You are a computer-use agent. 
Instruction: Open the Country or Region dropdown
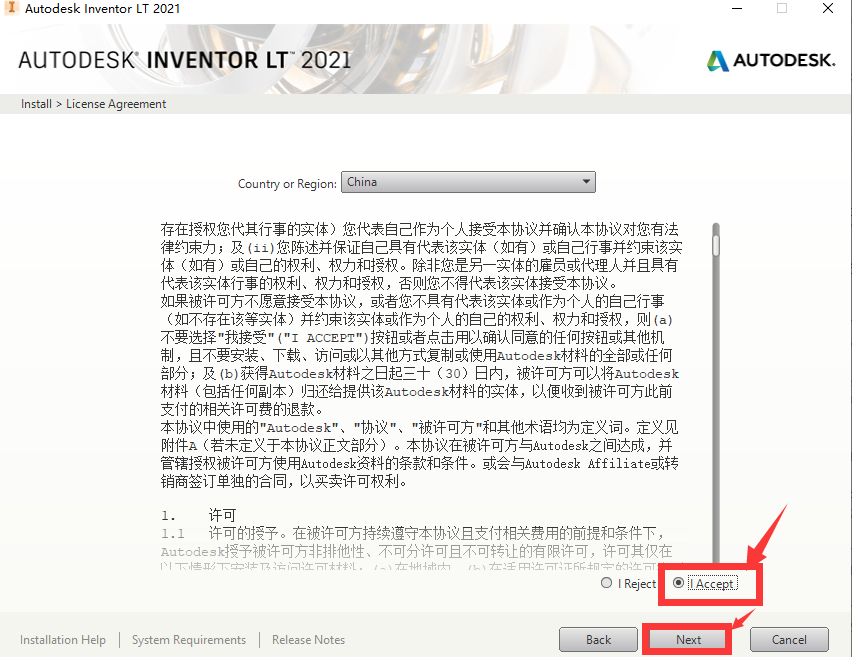click(x=468, y=182)
